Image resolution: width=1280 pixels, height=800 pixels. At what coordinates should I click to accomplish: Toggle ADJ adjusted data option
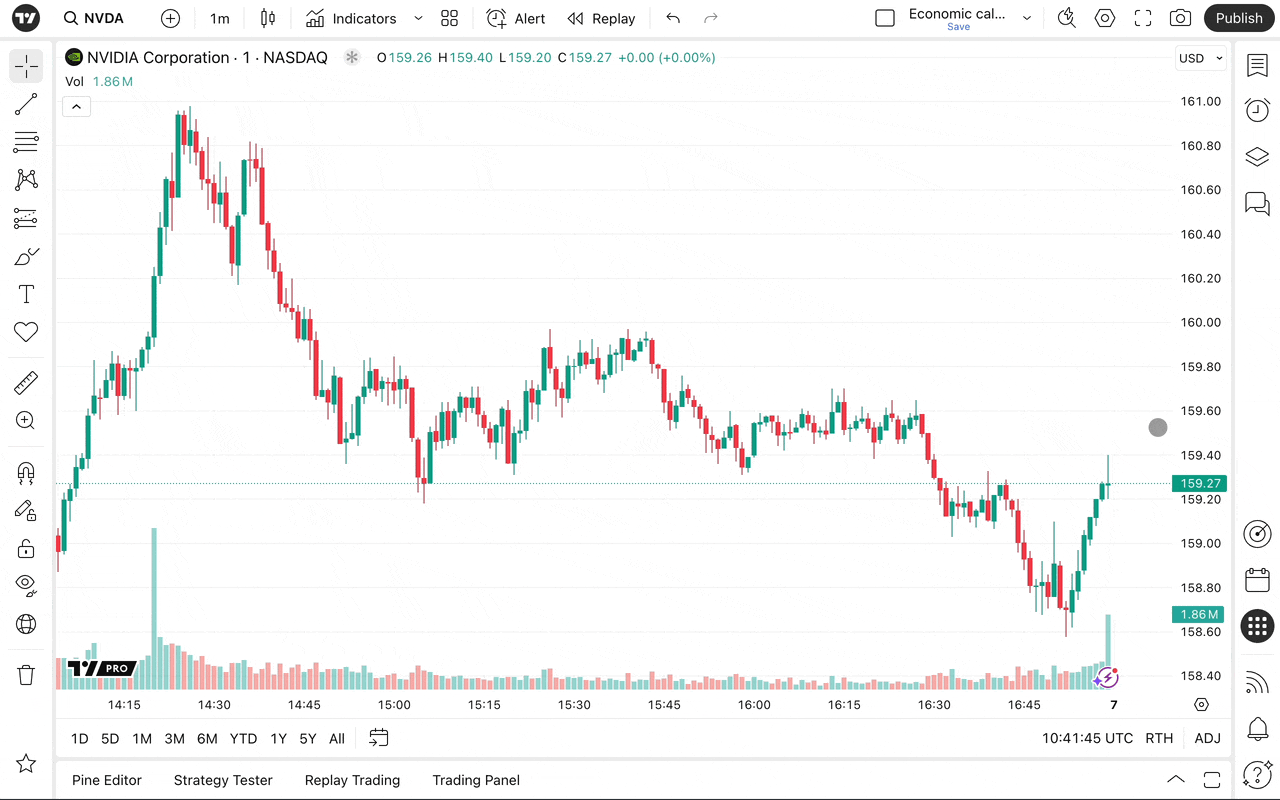1207,738
